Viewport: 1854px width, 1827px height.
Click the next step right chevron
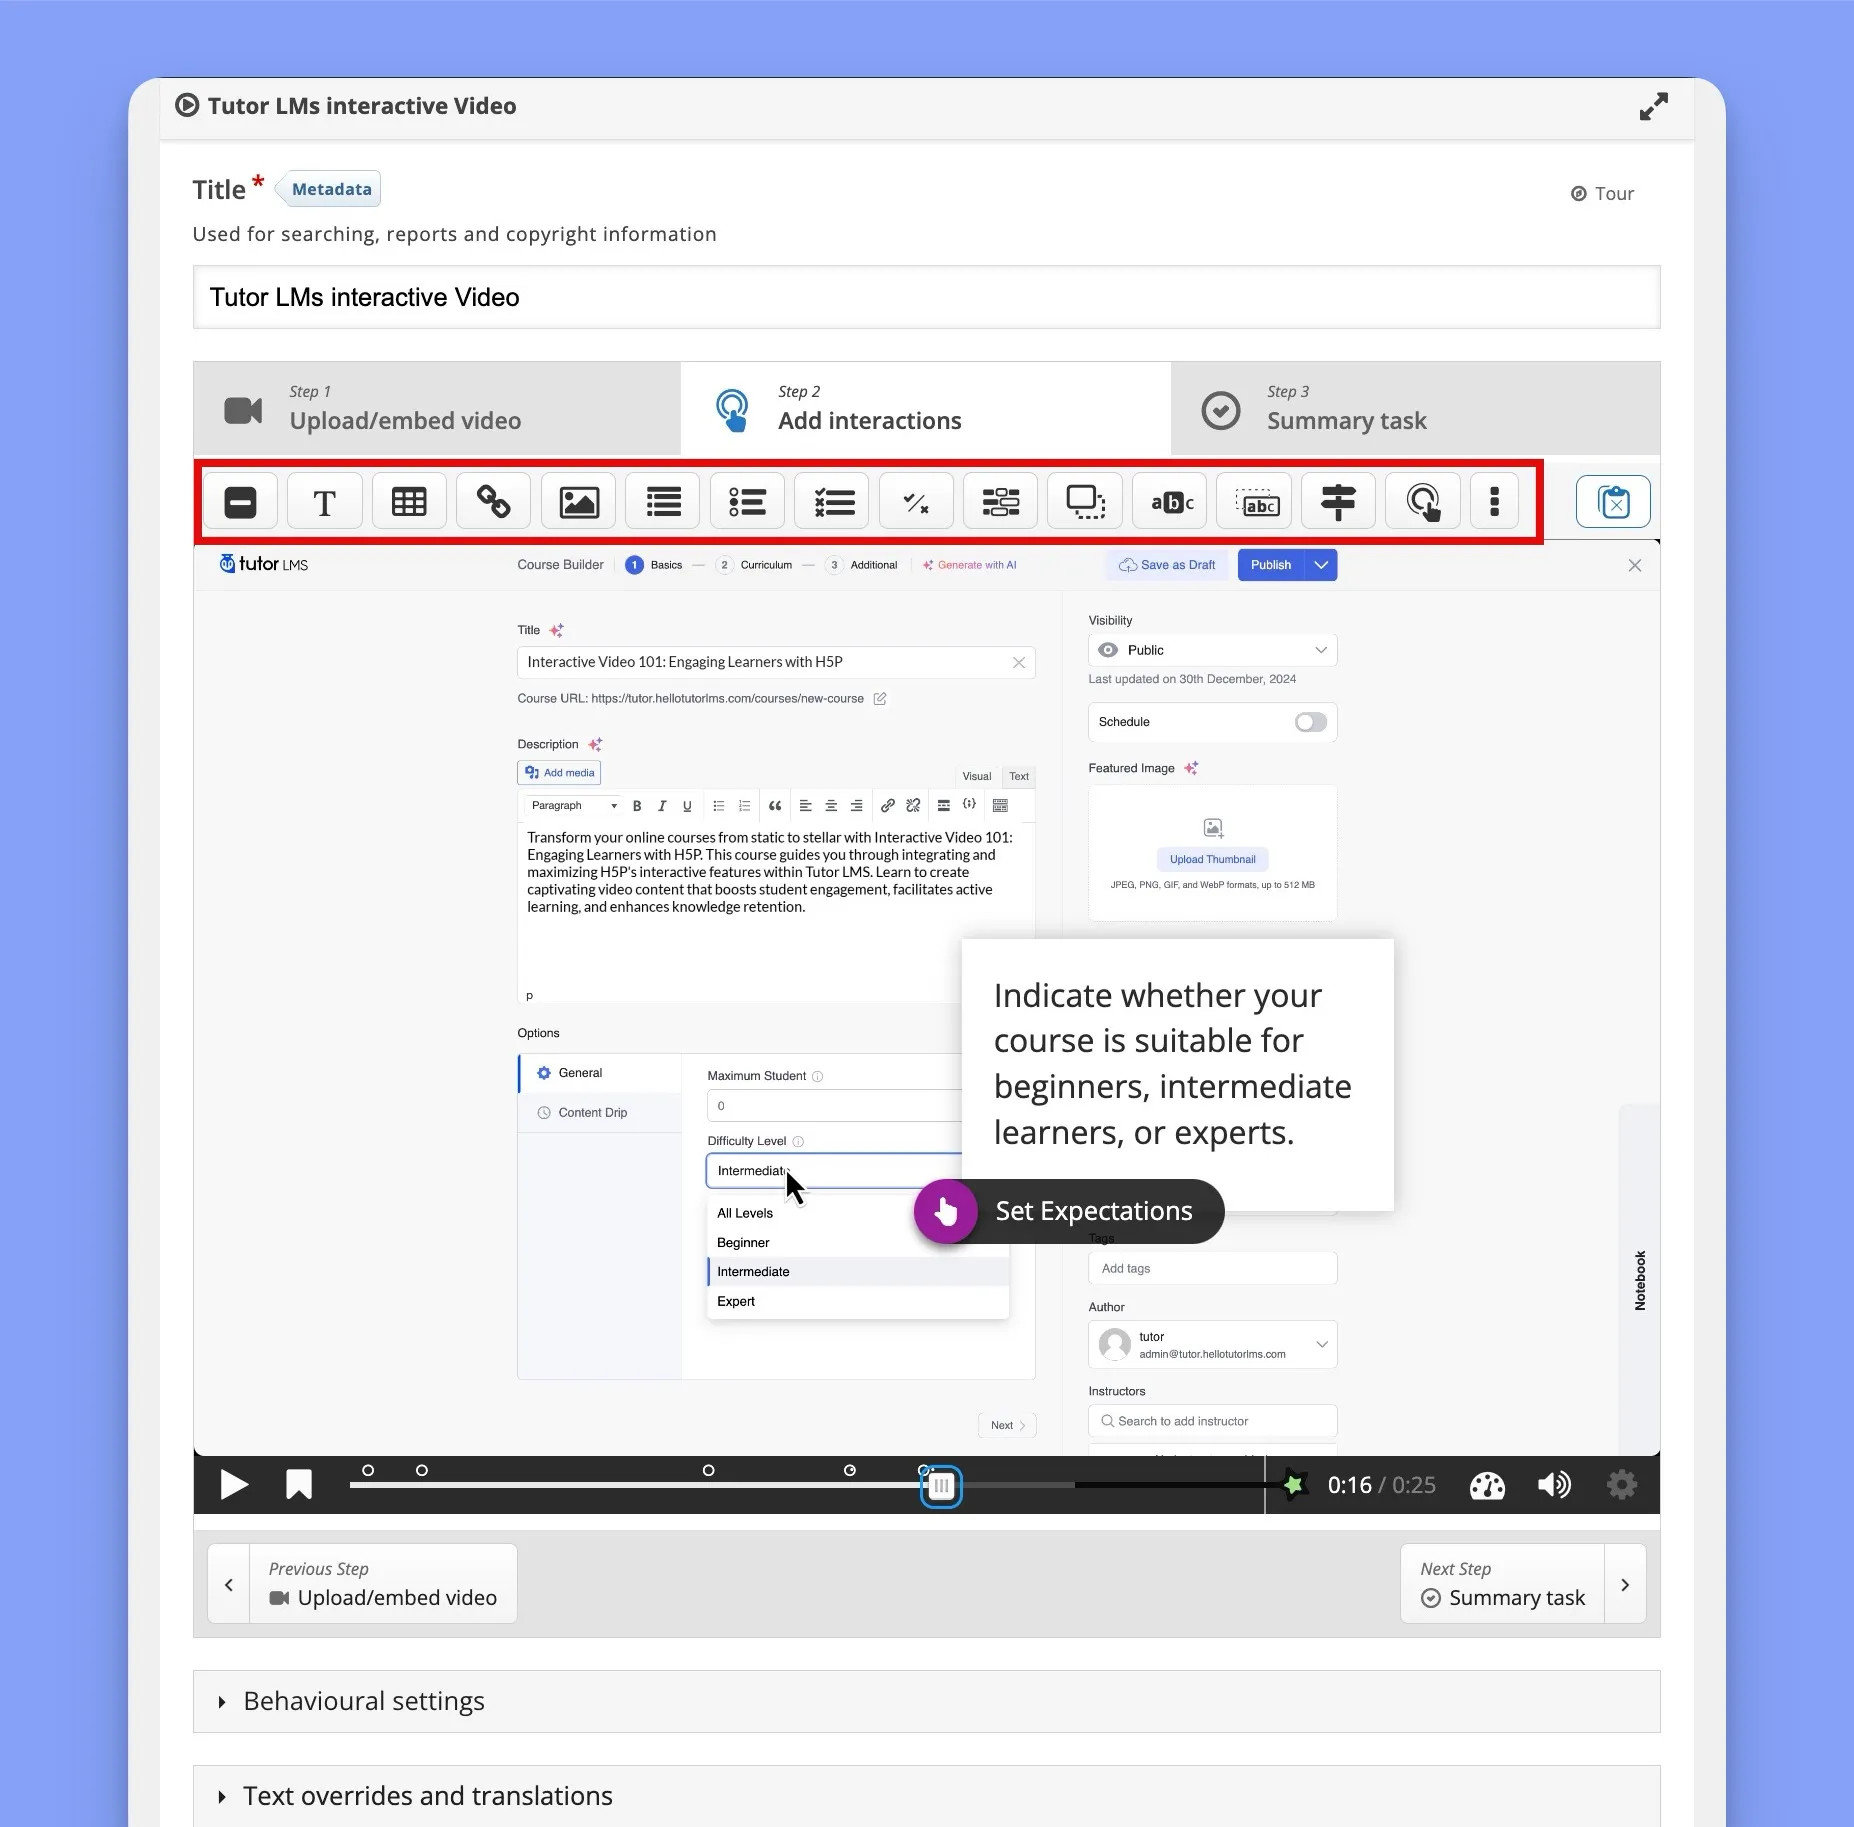1625,1584
